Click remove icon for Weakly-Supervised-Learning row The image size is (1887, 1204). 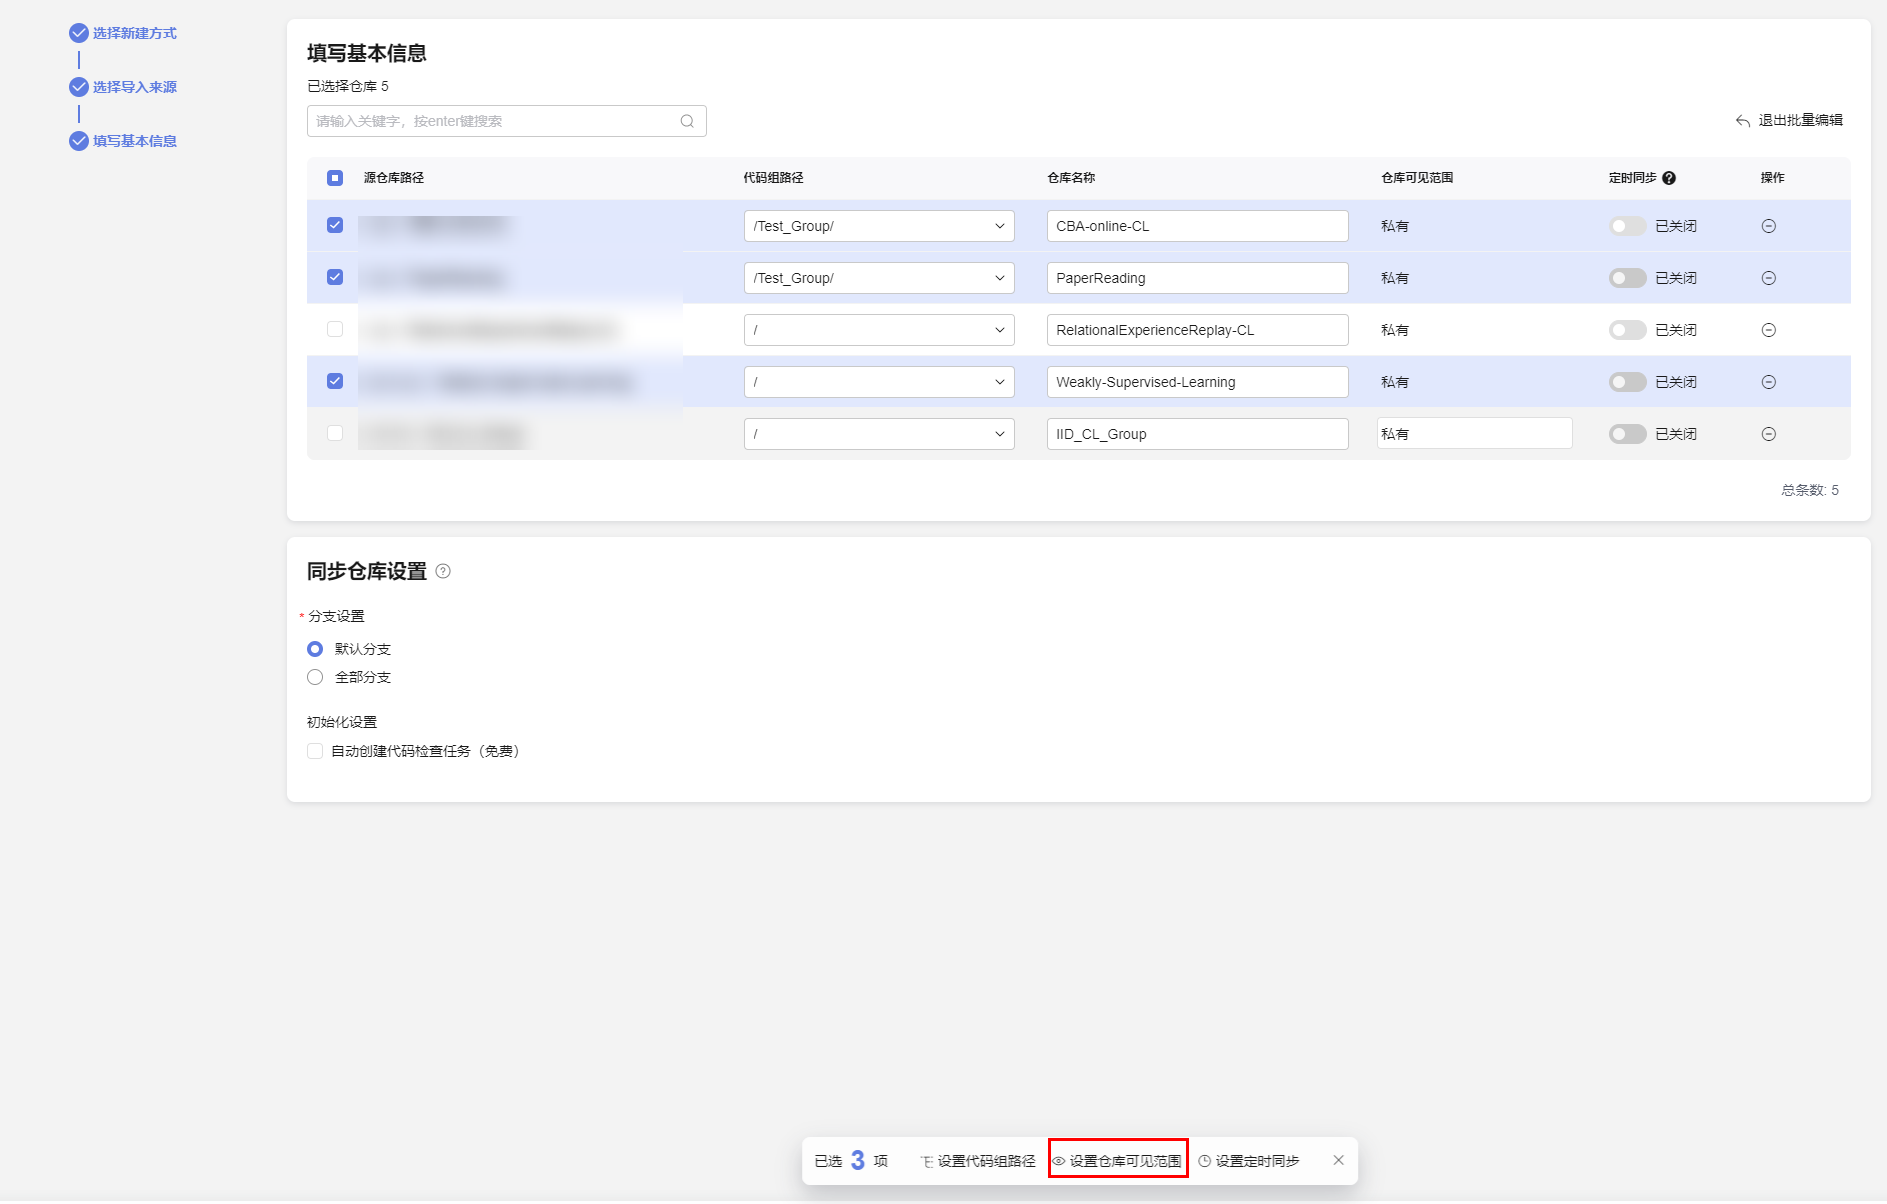click(1768, 382)
